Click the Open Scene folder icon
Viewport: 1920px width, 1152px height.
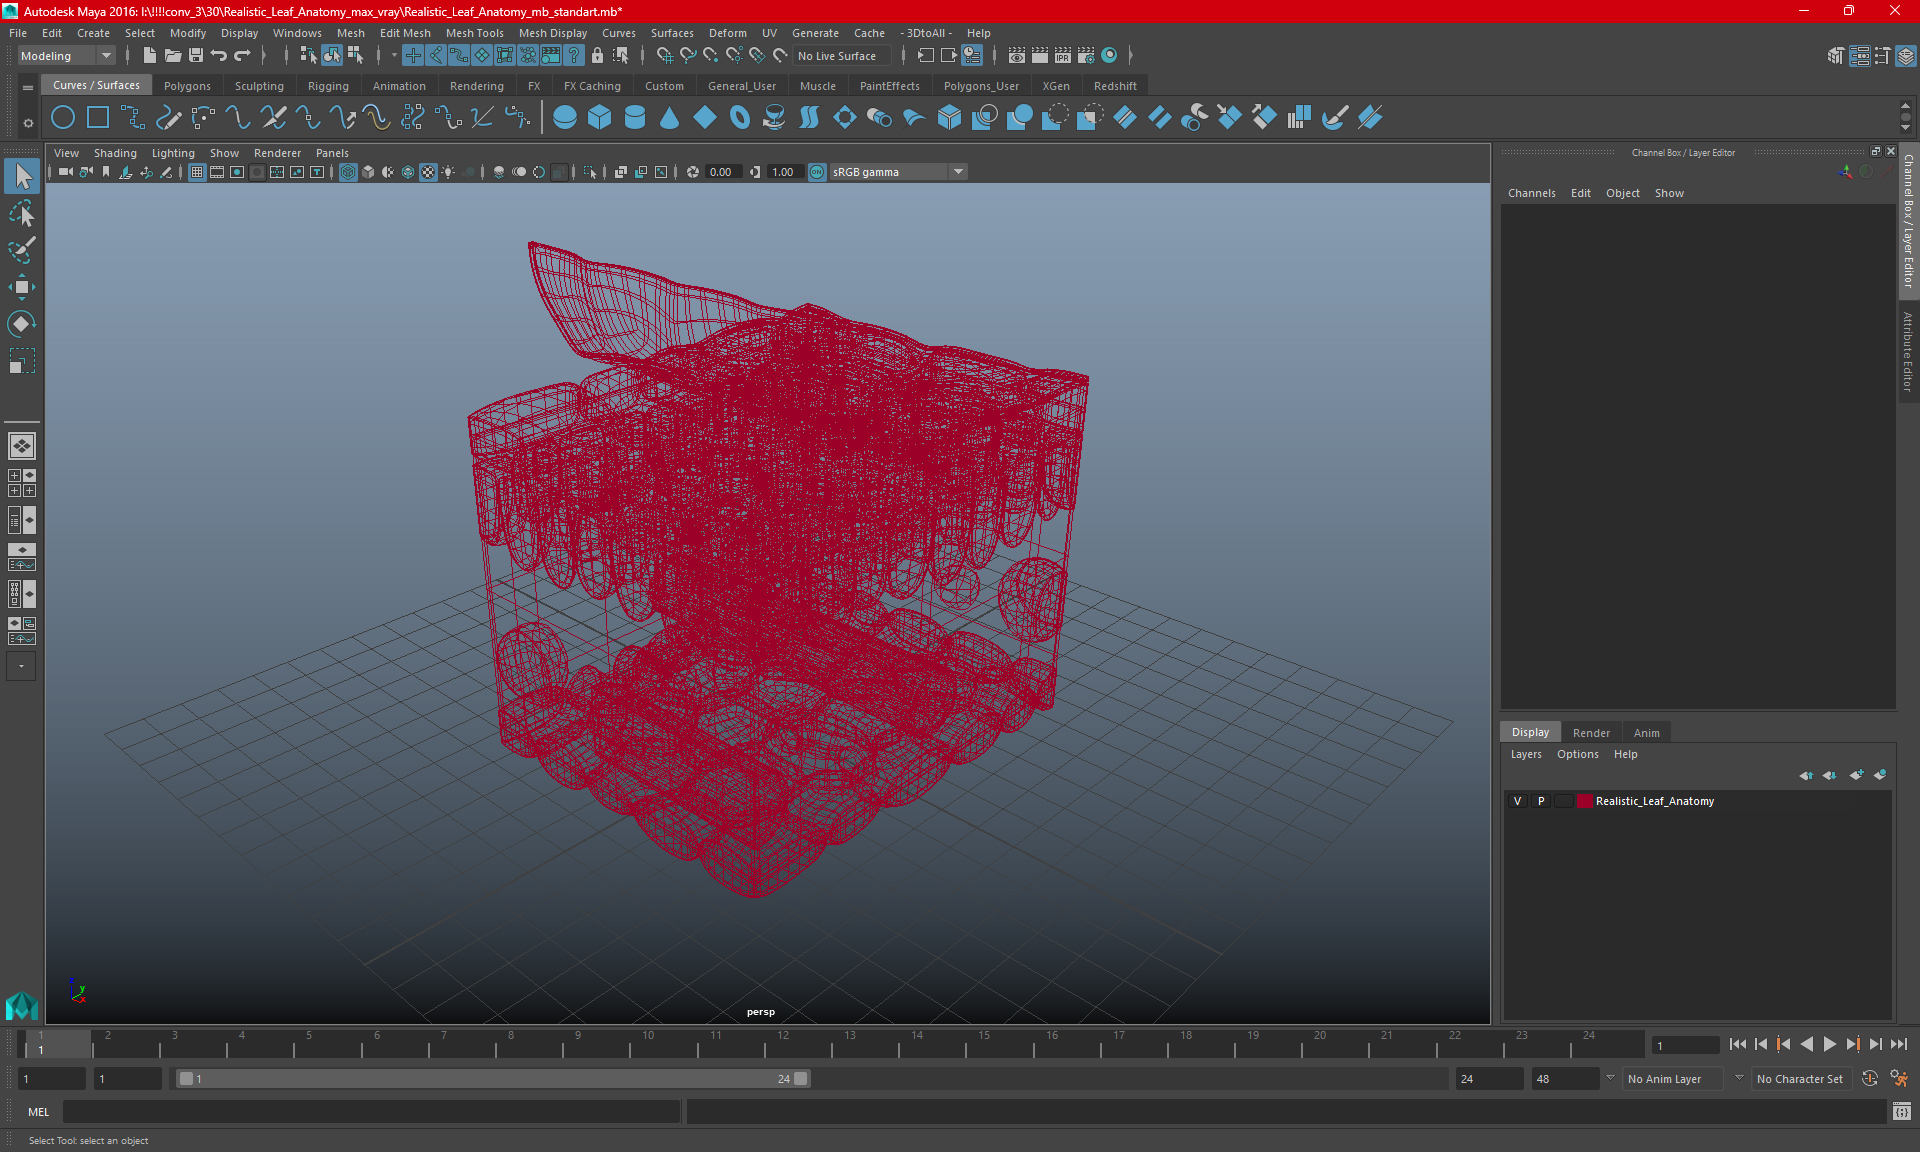[x=172, y=56]
